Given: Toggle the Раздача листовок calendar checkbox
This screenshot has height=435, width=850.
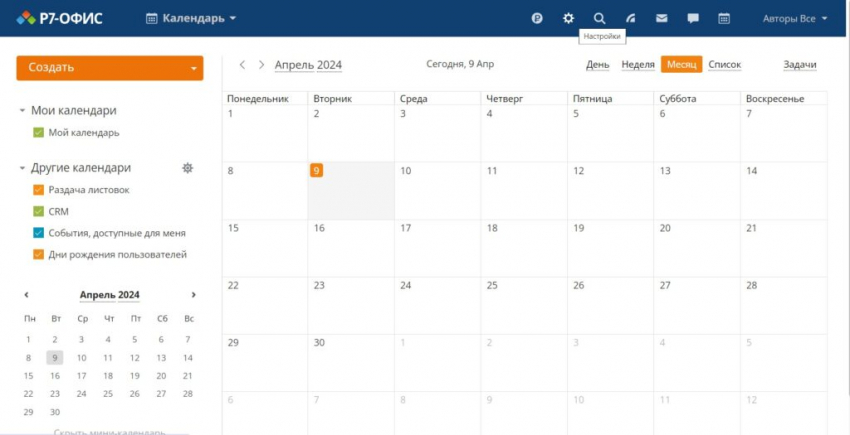Looking at the screenshot, I should (38, 190).
